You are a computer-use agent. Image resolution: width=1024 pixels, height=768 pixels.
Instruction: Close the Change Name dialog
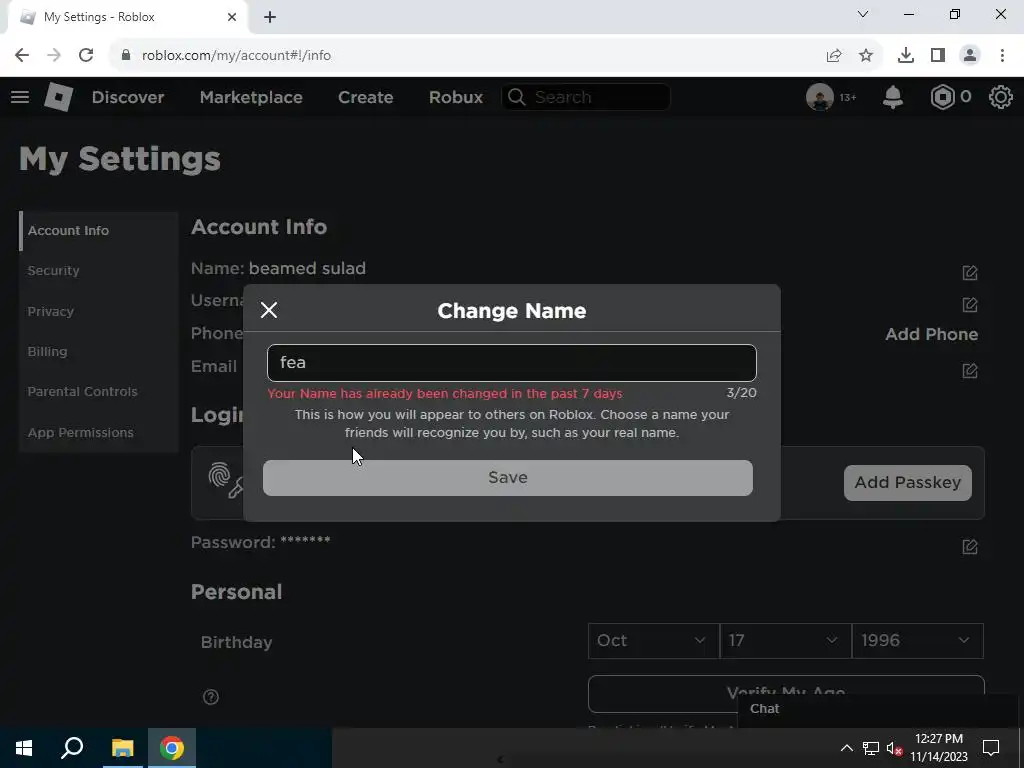point(269,310)
